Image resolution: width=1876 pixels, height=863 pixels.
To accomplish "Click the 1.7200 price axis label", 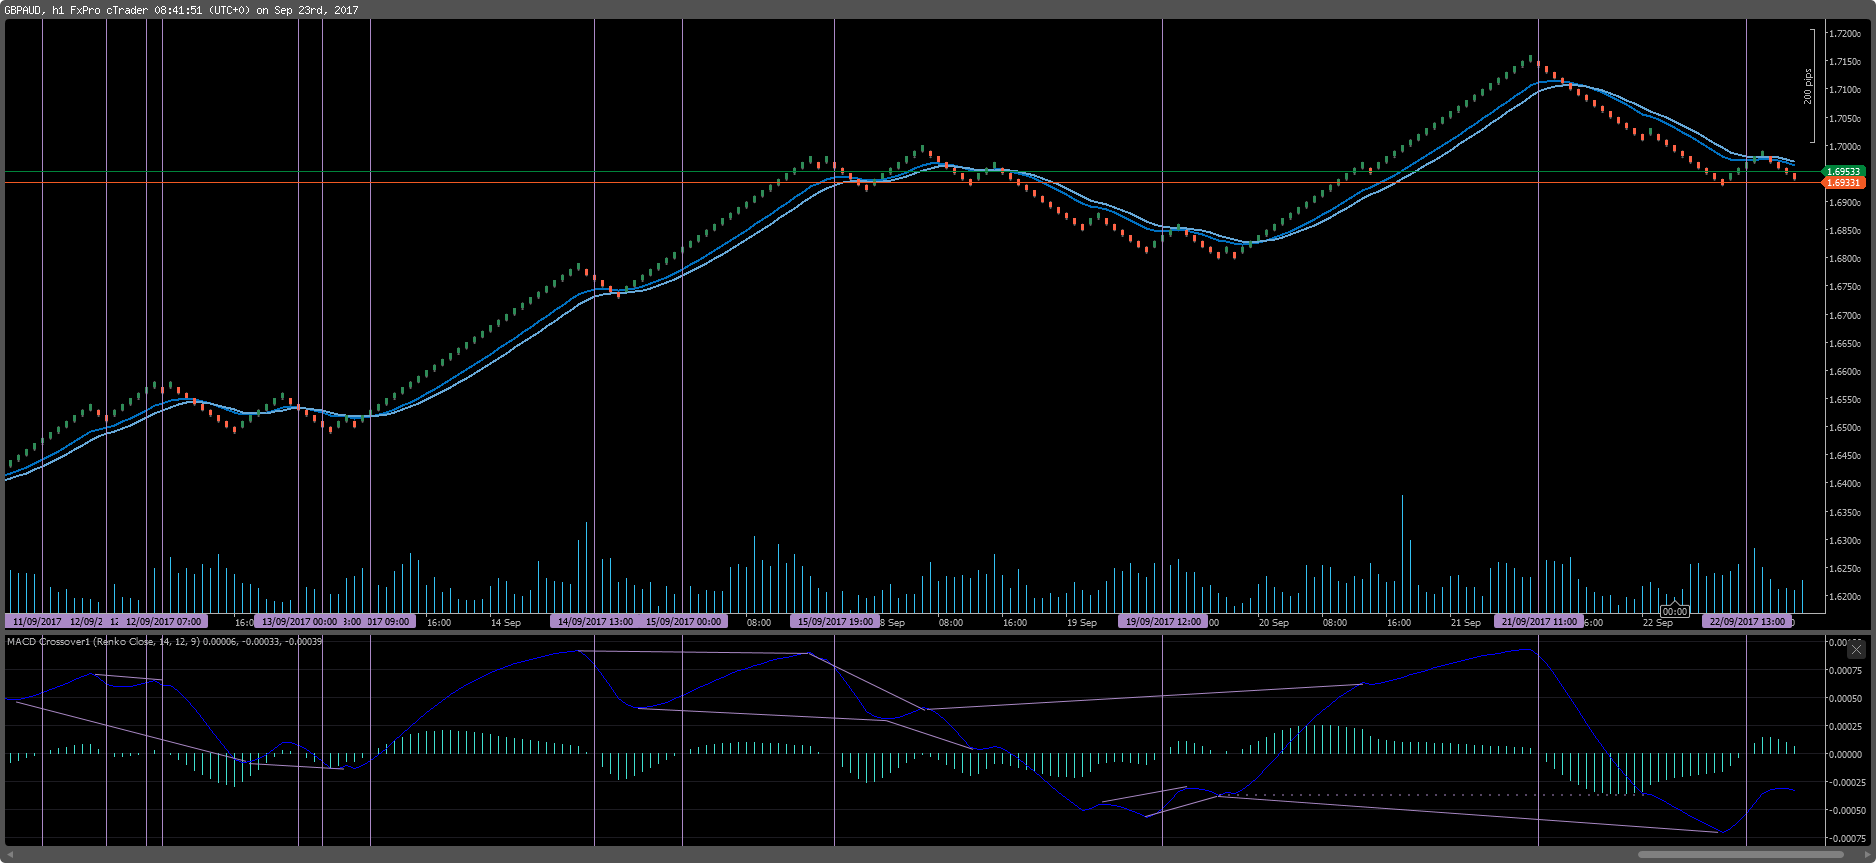I will pos(1846,34).
